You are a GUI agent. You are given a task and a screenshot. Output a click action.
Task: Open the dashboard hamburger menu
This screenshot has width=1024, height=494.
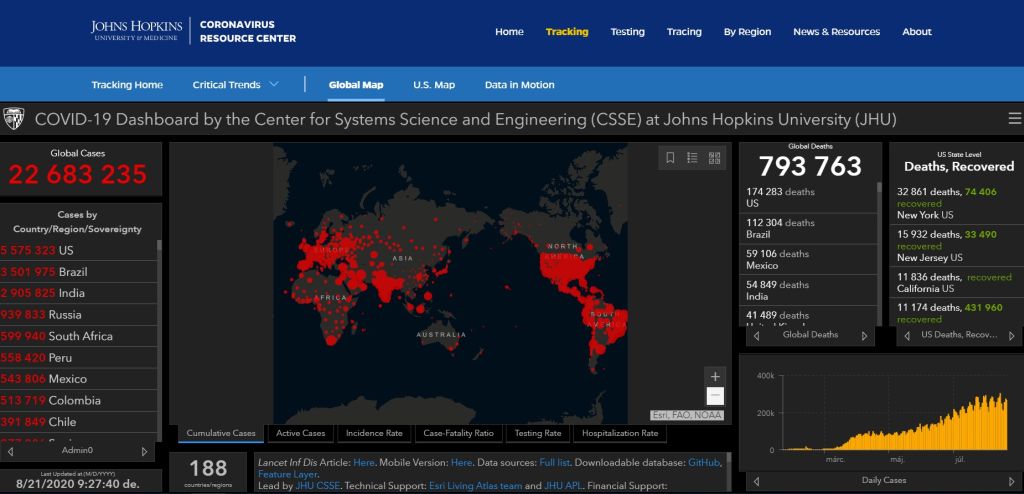click(x=1015, y=118)
